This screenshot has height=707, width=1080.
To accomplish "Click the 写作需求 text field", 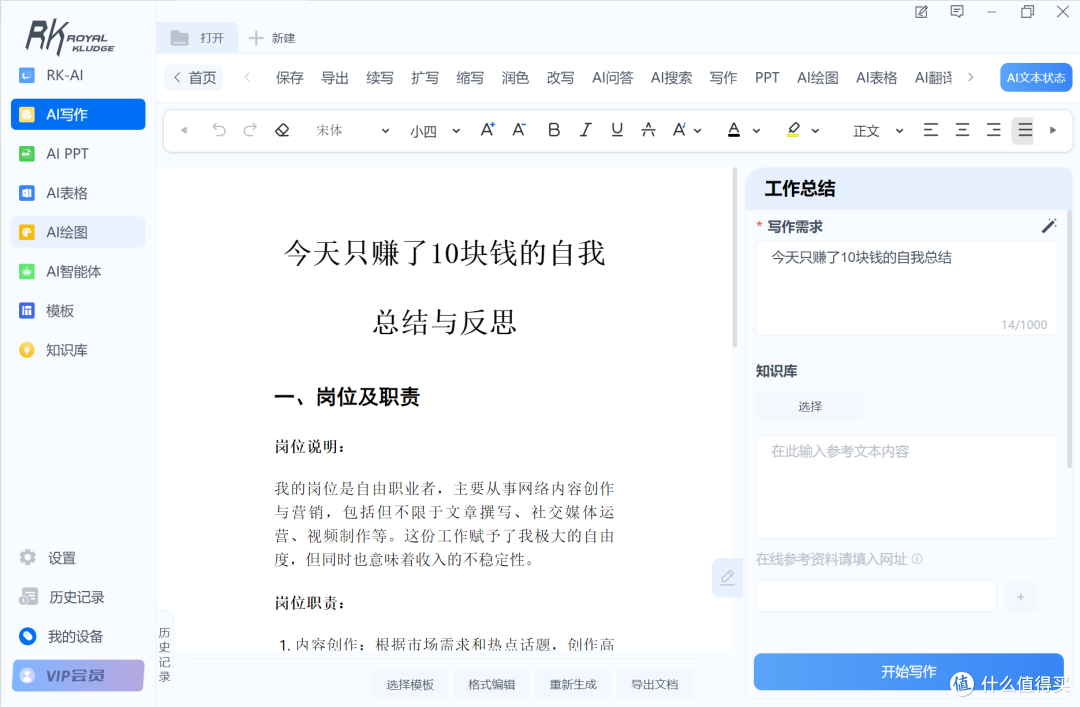I will click(906, 288).
